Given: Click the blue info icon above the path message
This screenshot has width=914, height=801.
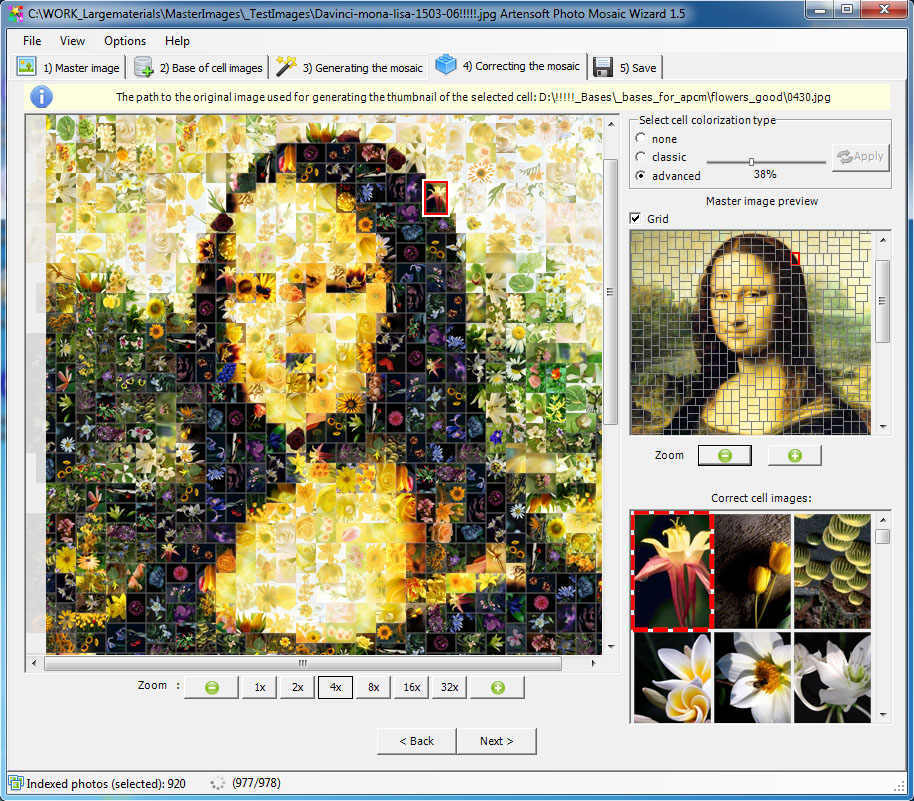Looking at the screenshot, I should (41, 96).
